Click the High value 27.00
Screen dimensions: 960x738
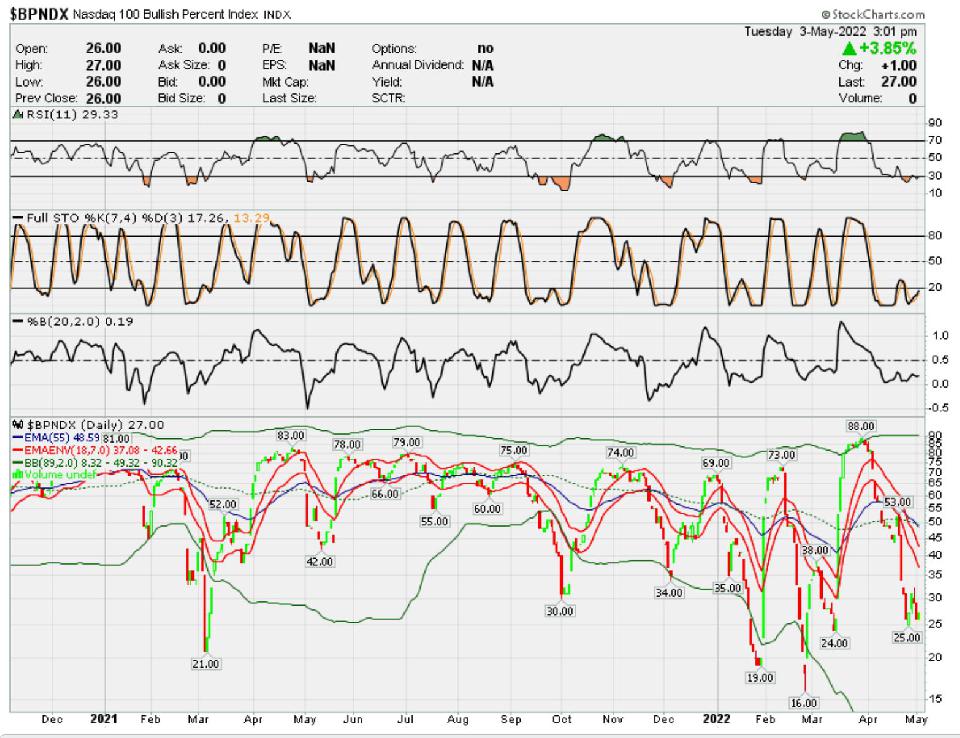coord(103,65)
